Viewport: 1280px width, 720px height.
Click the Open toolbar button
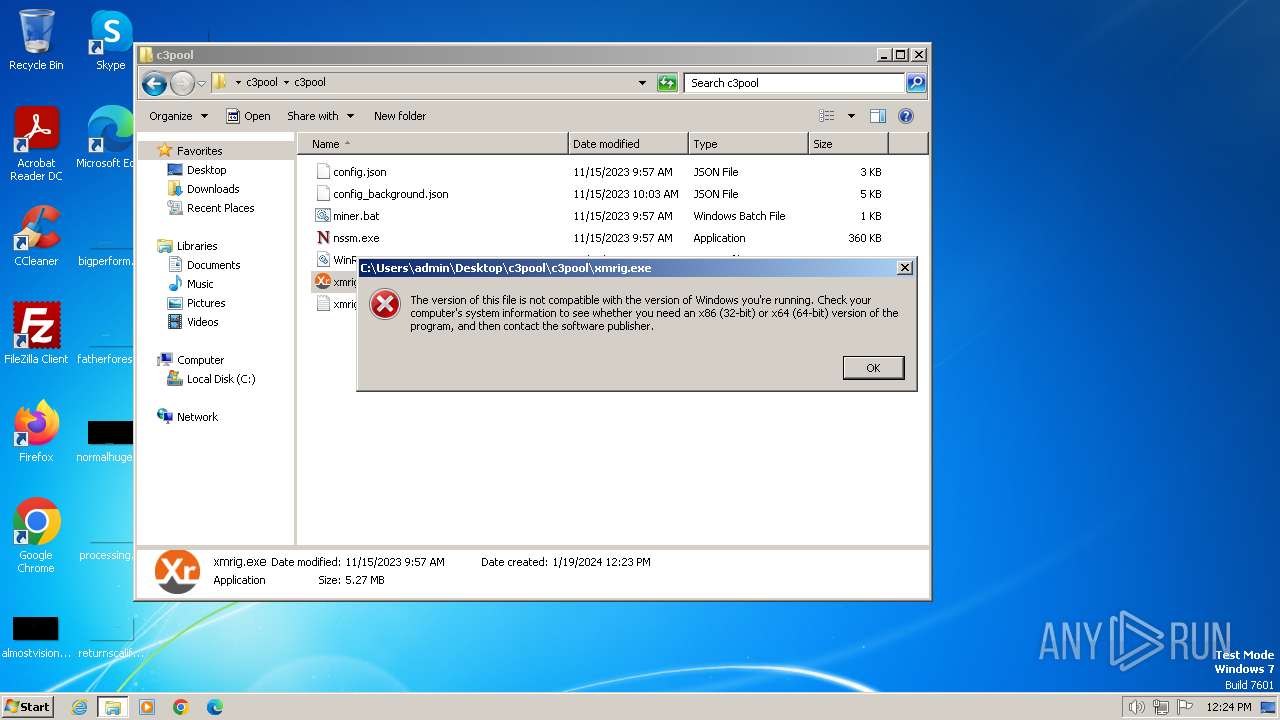pyautogui.click(x=248, y=116)
